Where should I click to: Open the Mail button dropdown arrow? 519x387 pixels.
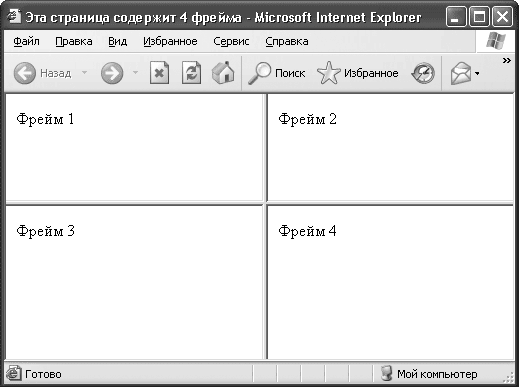coord(477,73)
